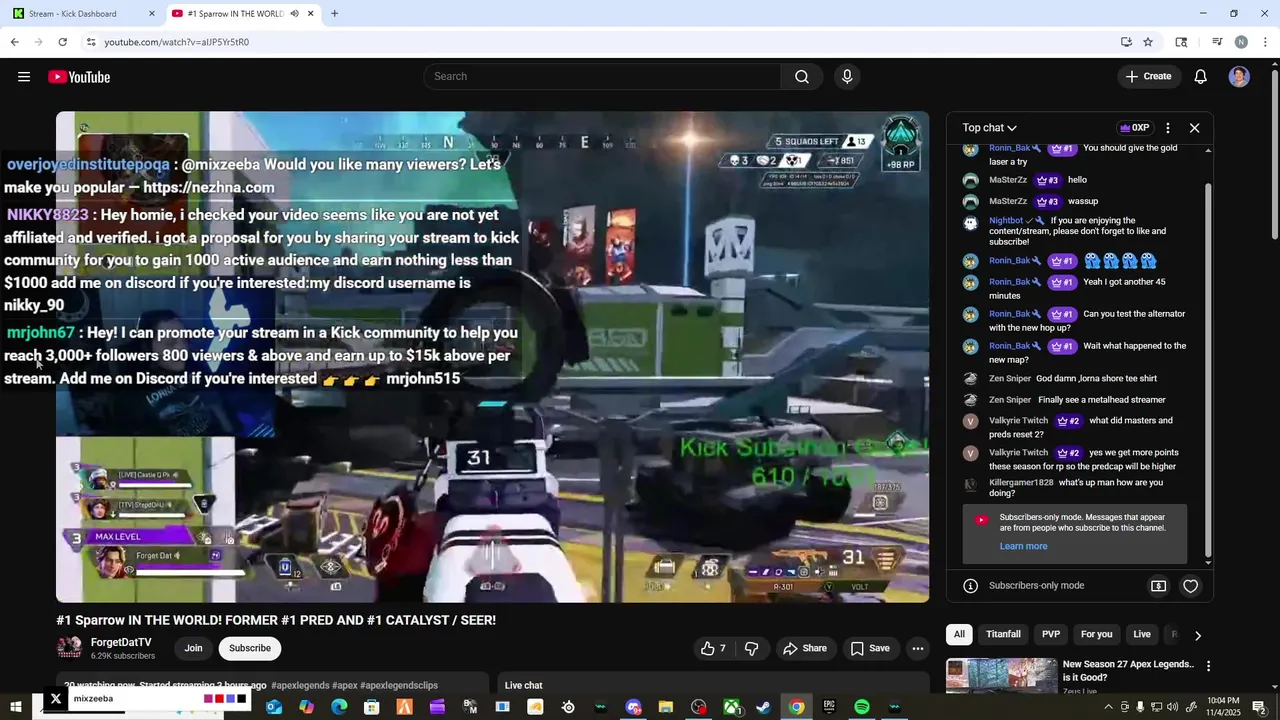Screen dimensions: 1280x720
Task: Bookmark this page with the star
Action: [1148, 42]
